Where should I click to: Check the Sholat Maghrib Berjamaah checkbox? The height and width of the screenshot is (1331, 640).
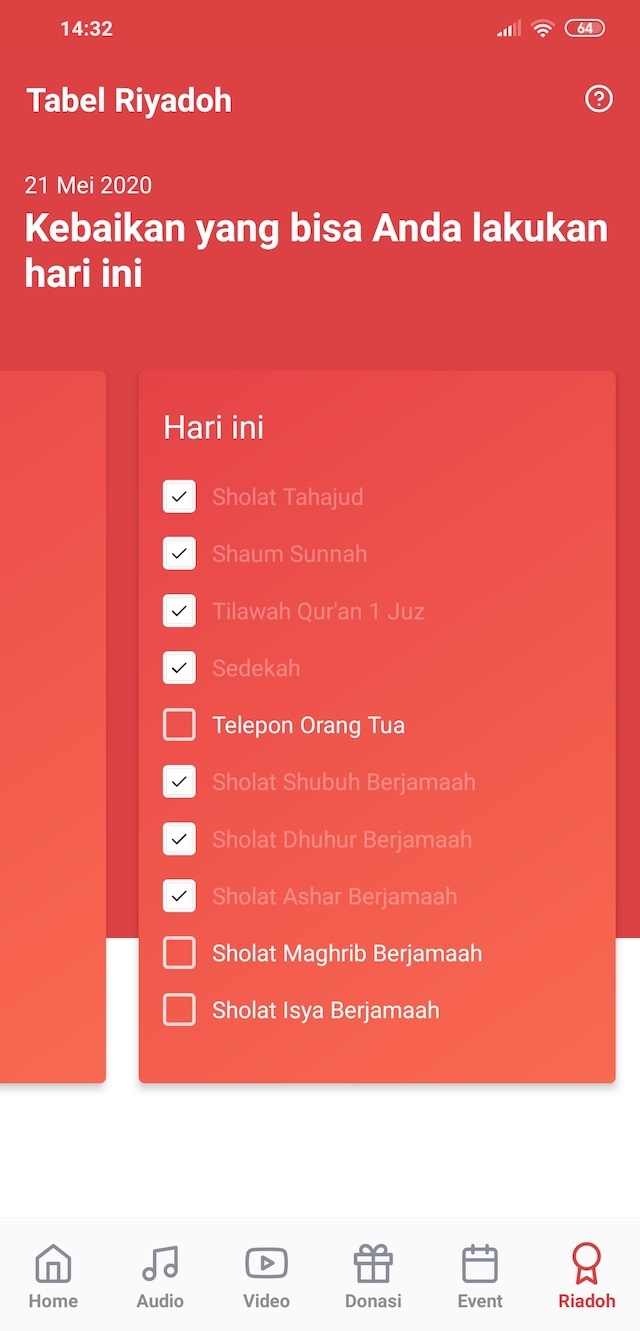pyautogui.click(x=180, y=953)
